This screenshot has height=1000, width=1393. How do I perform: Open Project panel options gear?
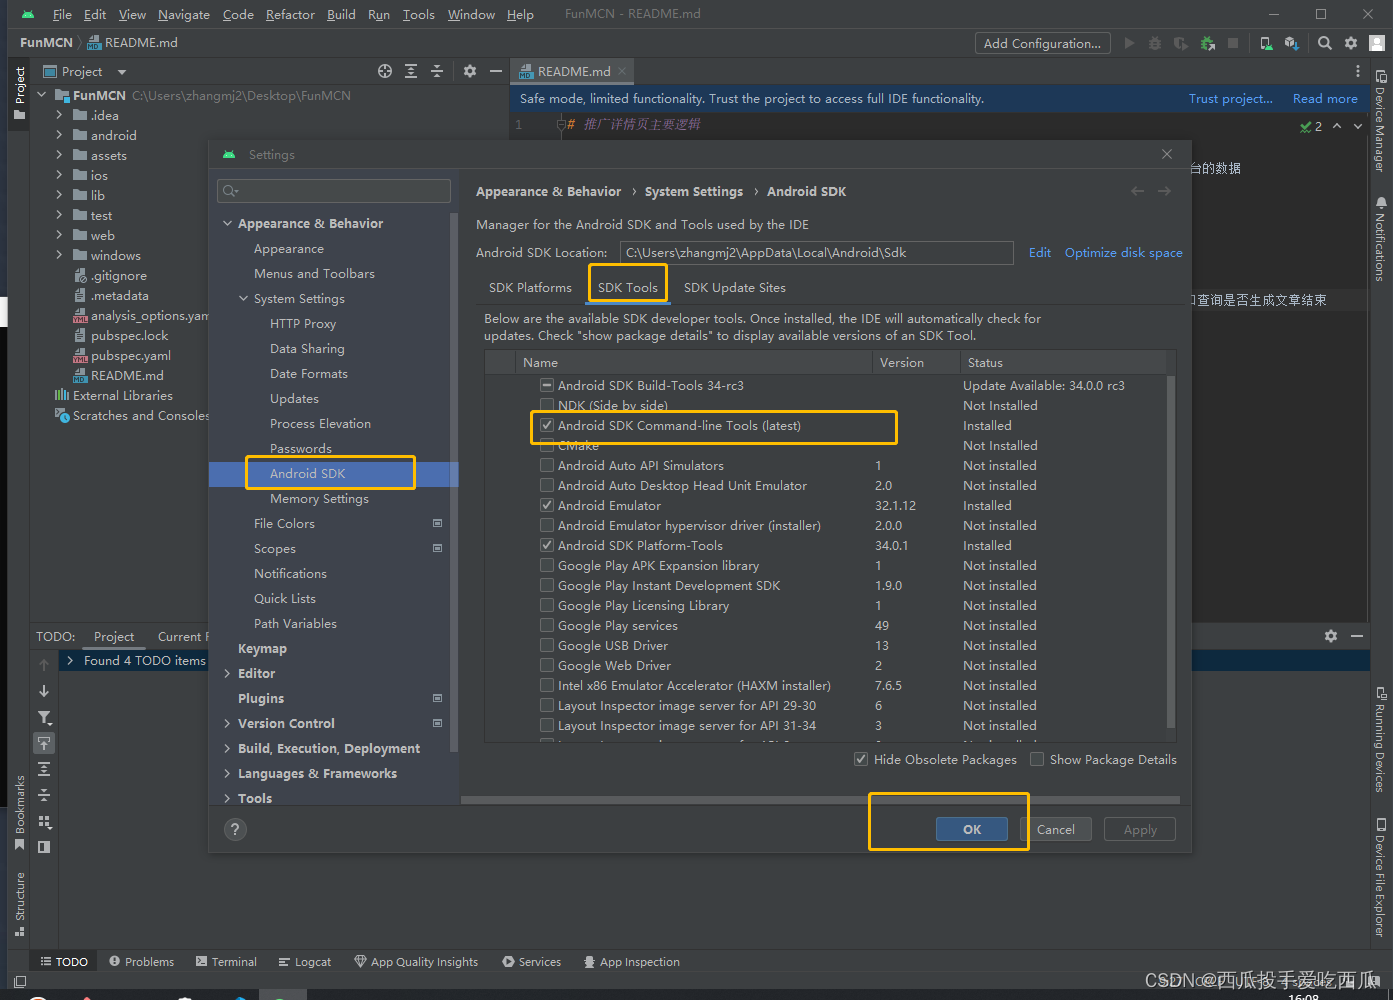coord(470,71)
